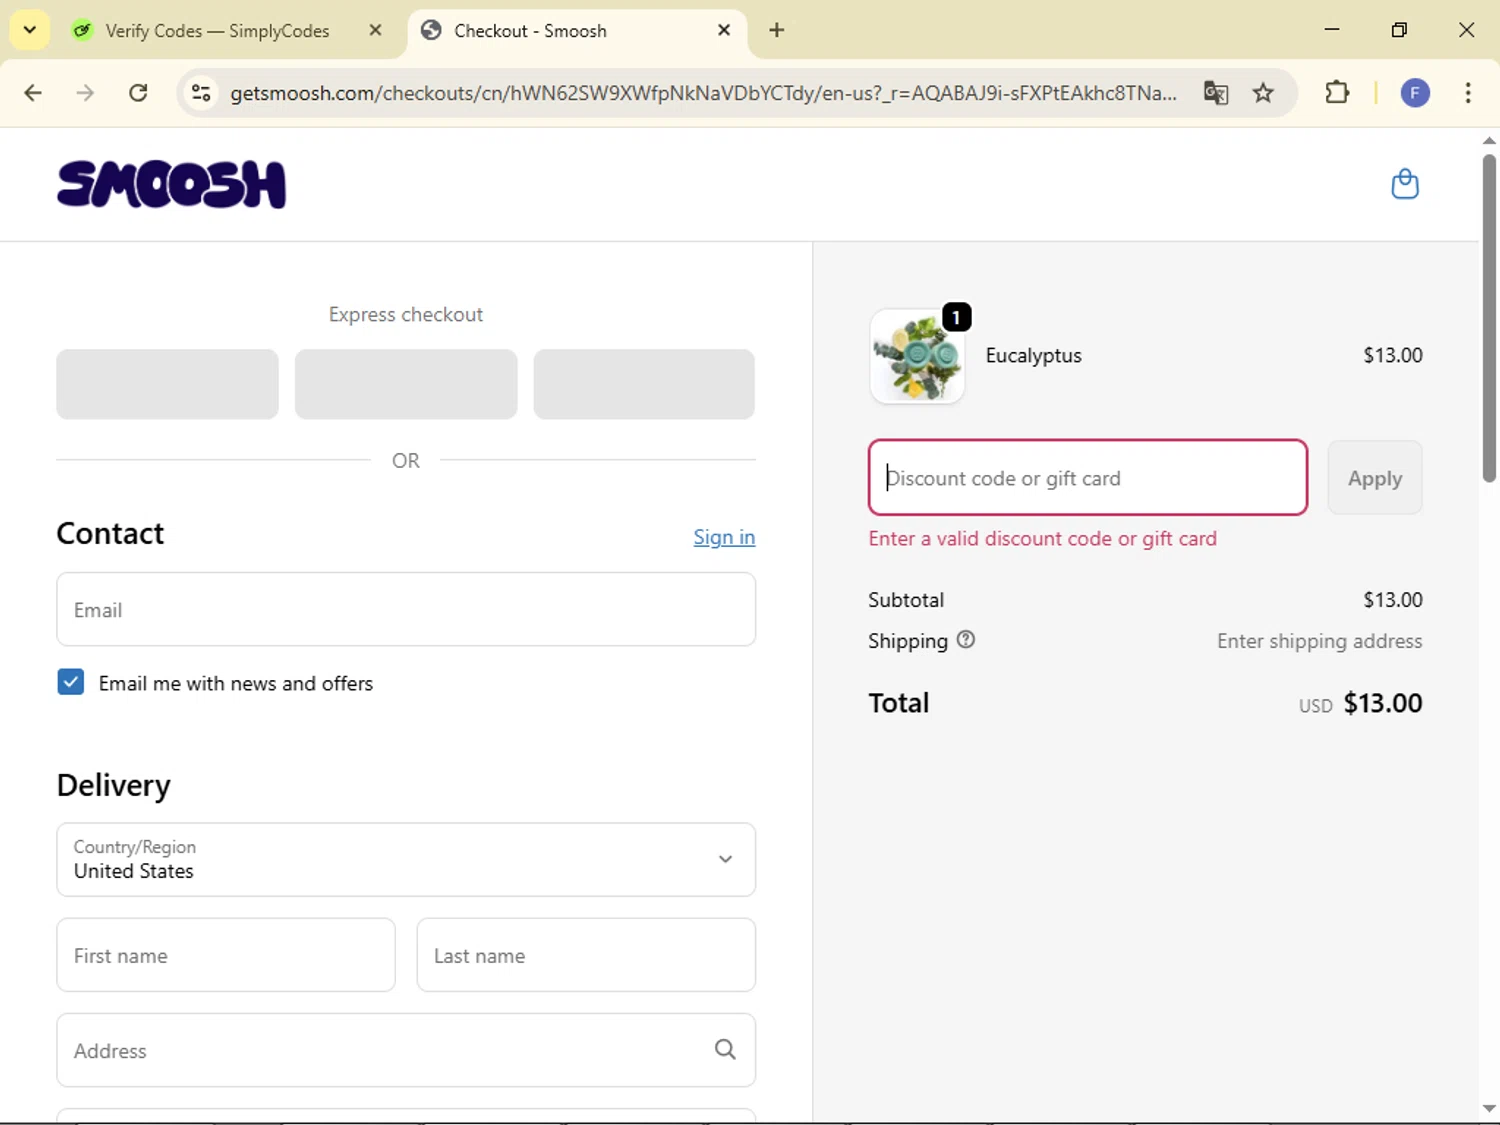Click the Apply discount button
The height and width of the screenshot is (1125, 1500).
[1375, 478]
